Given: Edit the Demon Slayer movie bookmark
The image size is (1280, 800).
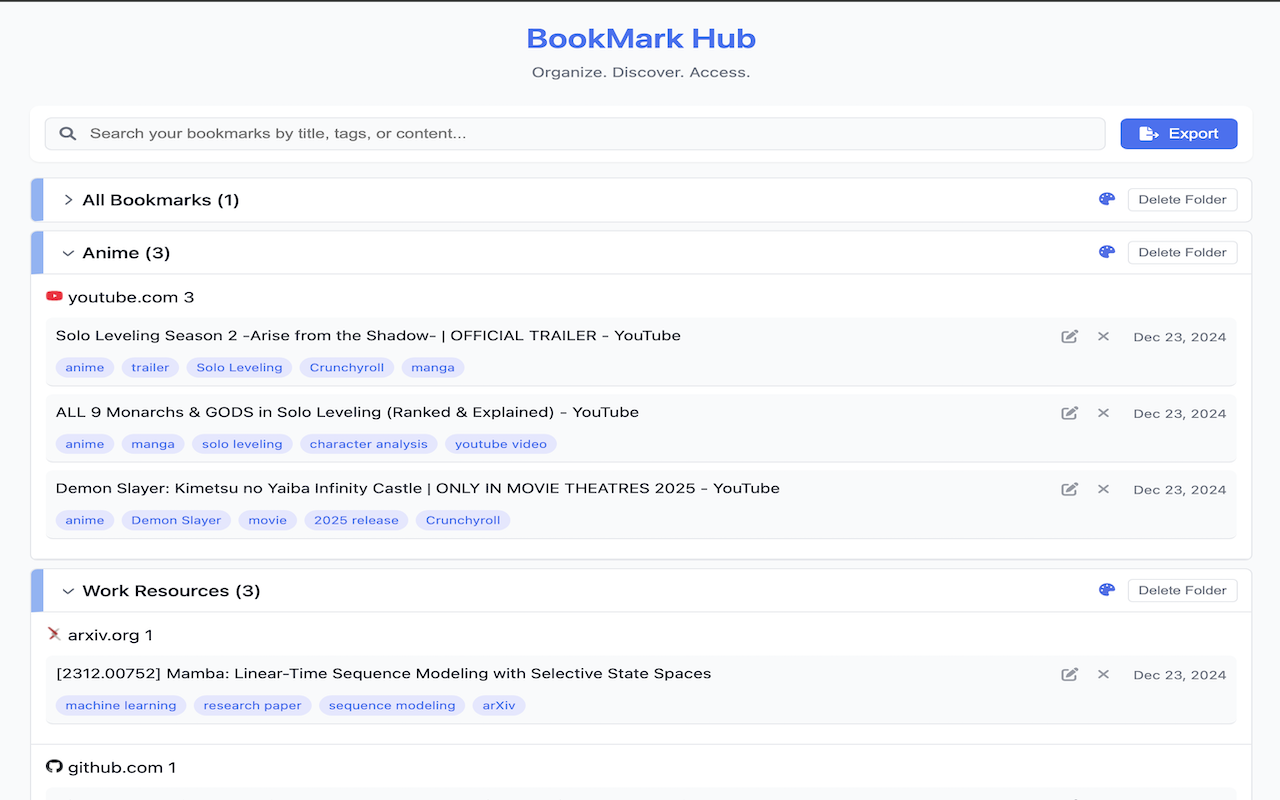Looking at the screenshot, I should click(1069, 489).
